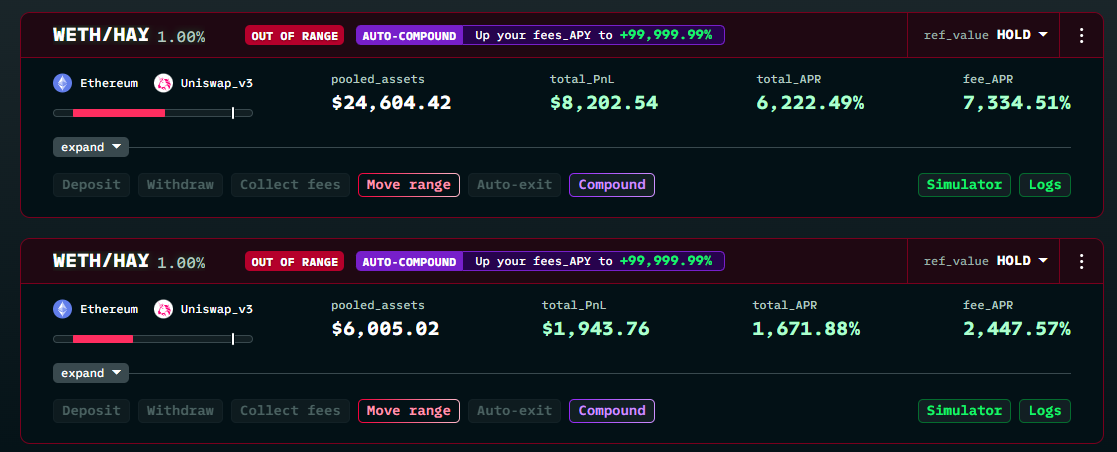Image resolution: width=1117 pixels, height=452 pixels.
Task: Click pooled_assets value $6,005.02
Action: (x=385, y=329)
